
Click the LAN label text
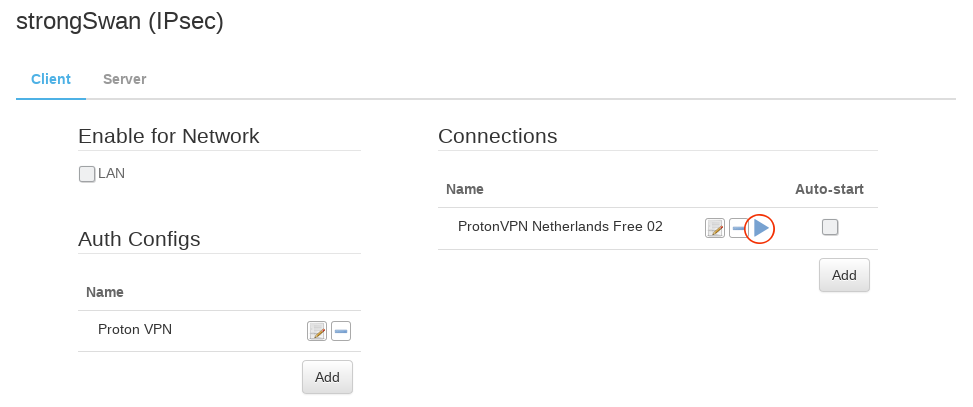(112, 173)
